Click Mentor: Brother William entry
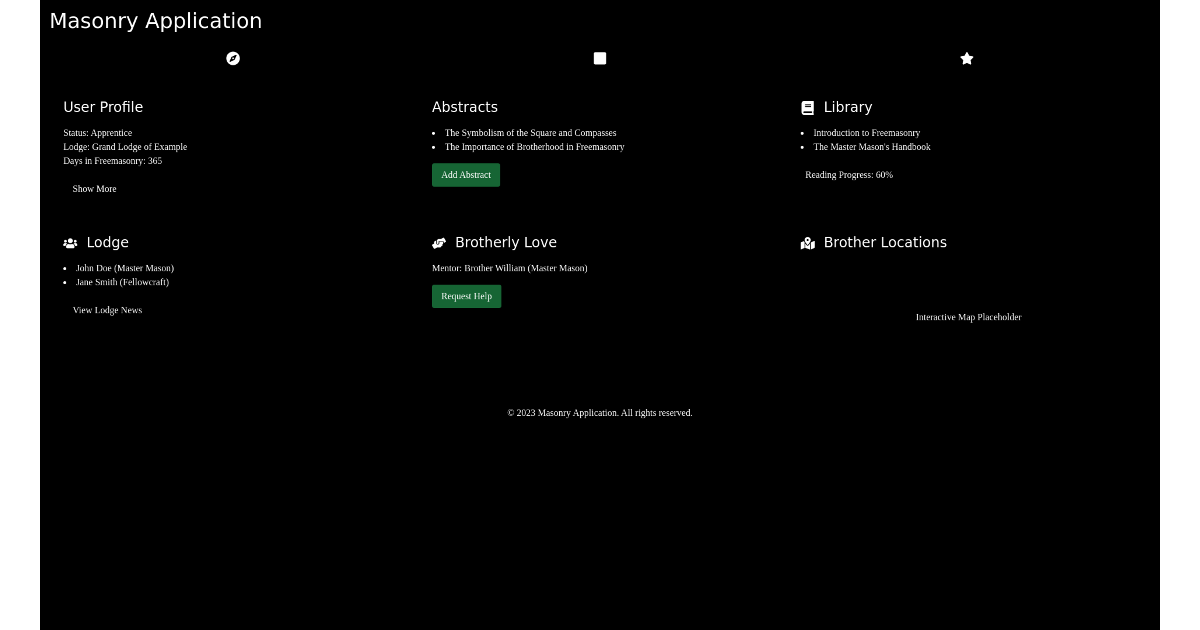The width and height of the screenshot is (1200, 630). [509, 268]
